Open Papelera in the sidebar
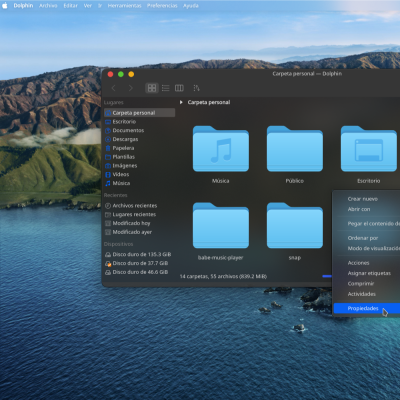 coord(123,148)
